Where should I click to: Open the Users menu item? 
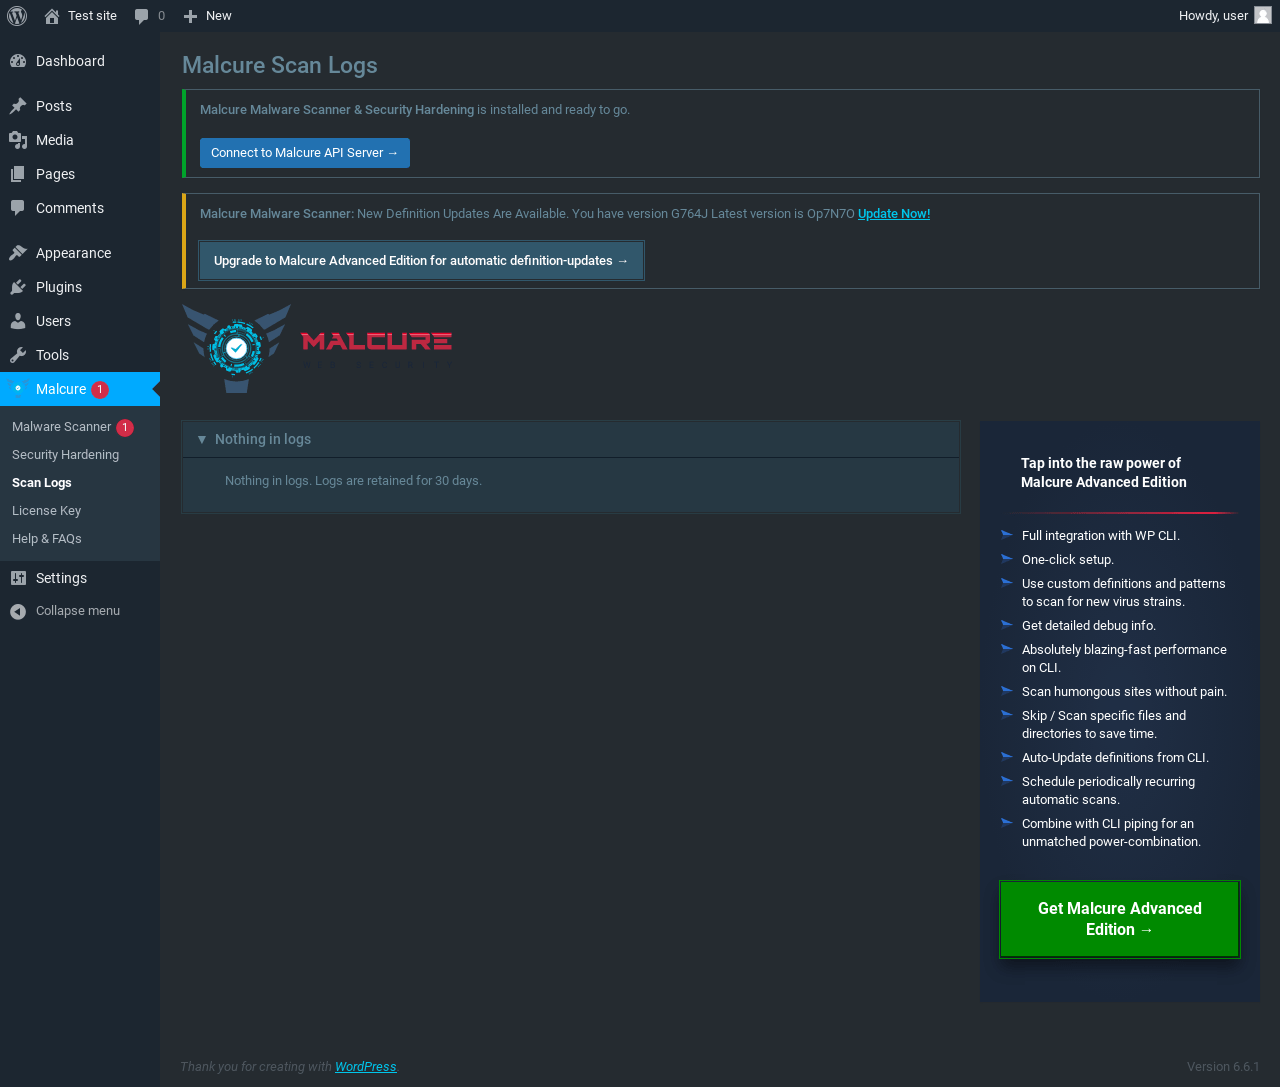click(80, 321)
